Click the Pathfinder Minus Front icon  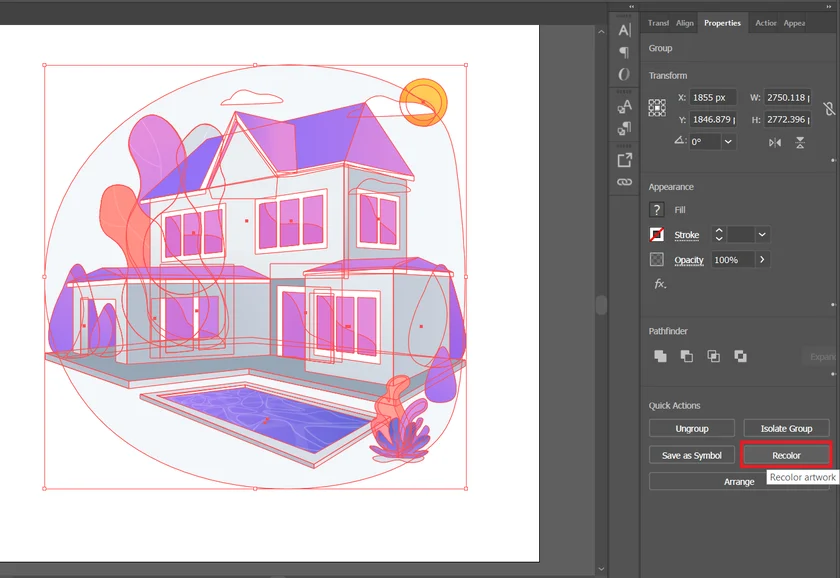(687, 356)
